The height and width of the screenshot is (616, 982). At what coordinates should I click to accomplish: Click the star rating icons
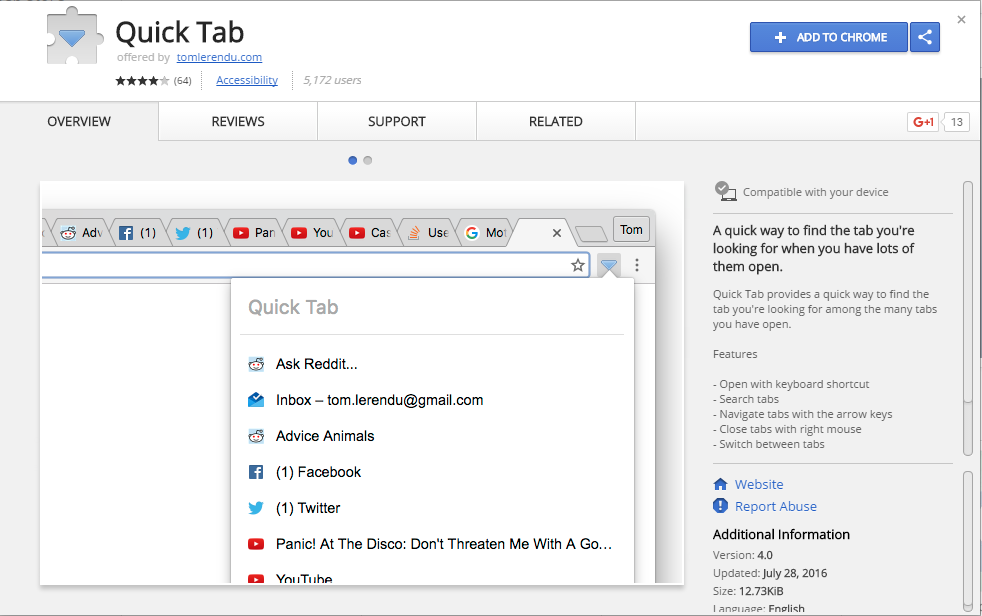pos(142,80)
